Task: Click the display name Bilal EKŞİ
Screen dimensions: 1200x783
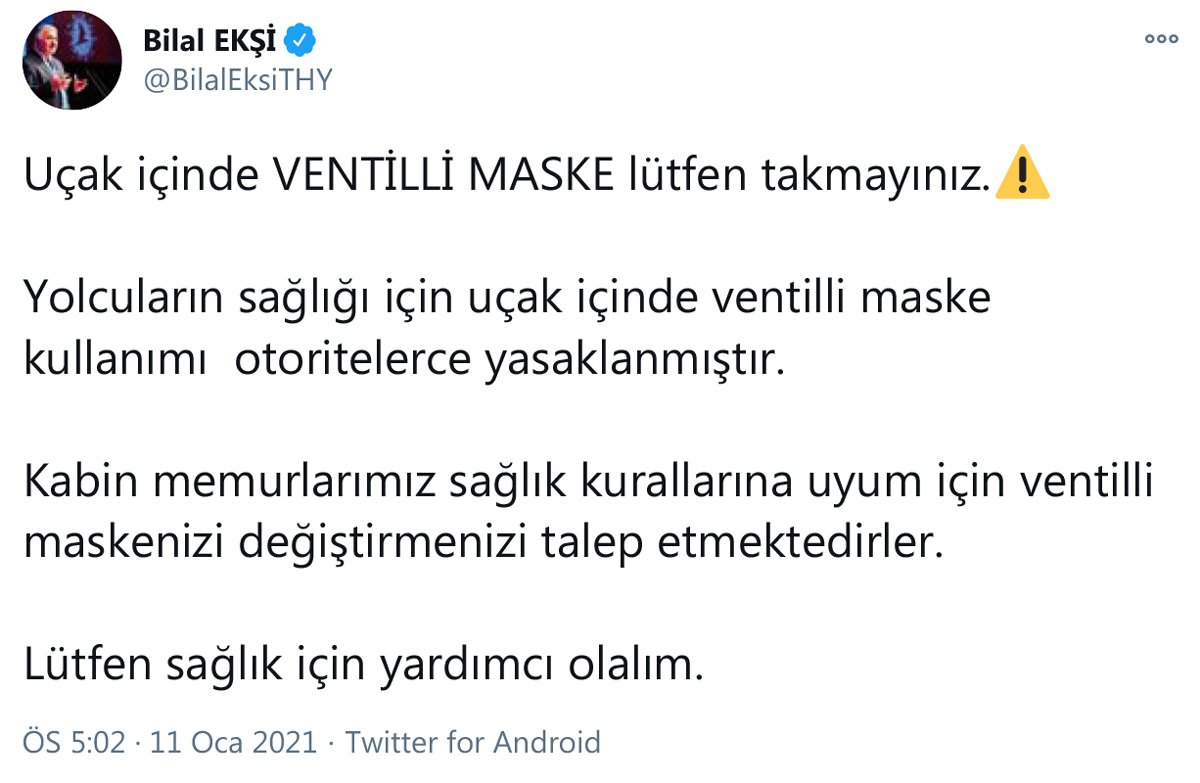Action: tap(211, 41)
